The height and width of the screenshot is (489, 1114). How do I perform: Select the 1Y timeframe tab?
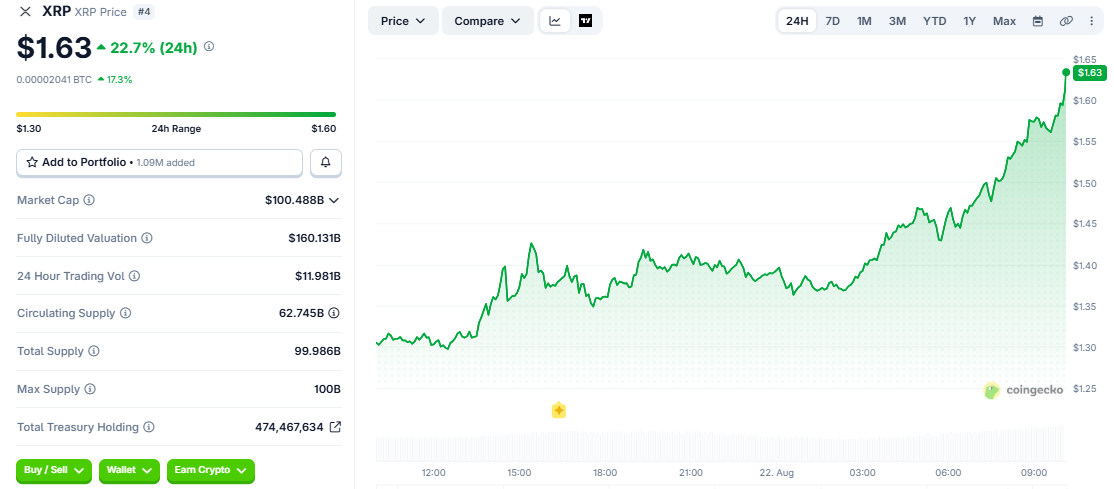click(970, 21)
